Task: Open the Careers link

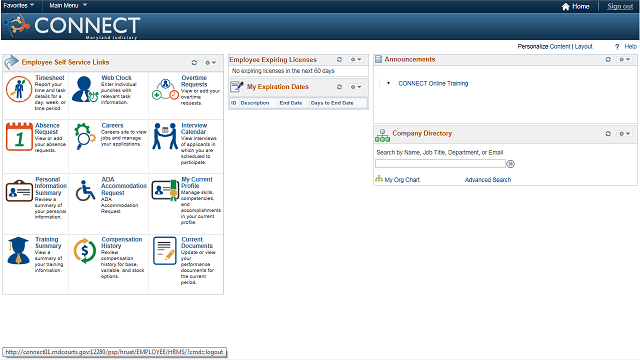Action: (112, 126)
